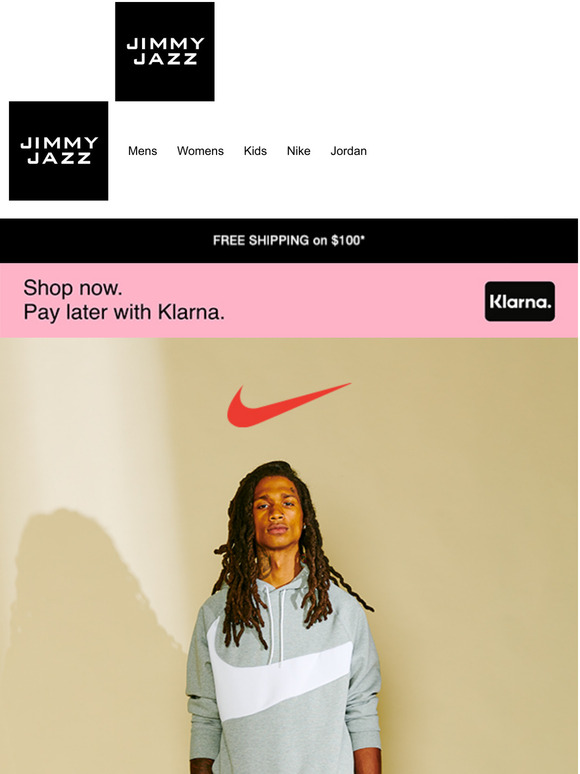Click the model's face in photo
Screen dimensions: 580x774
(x=277, y=513)
